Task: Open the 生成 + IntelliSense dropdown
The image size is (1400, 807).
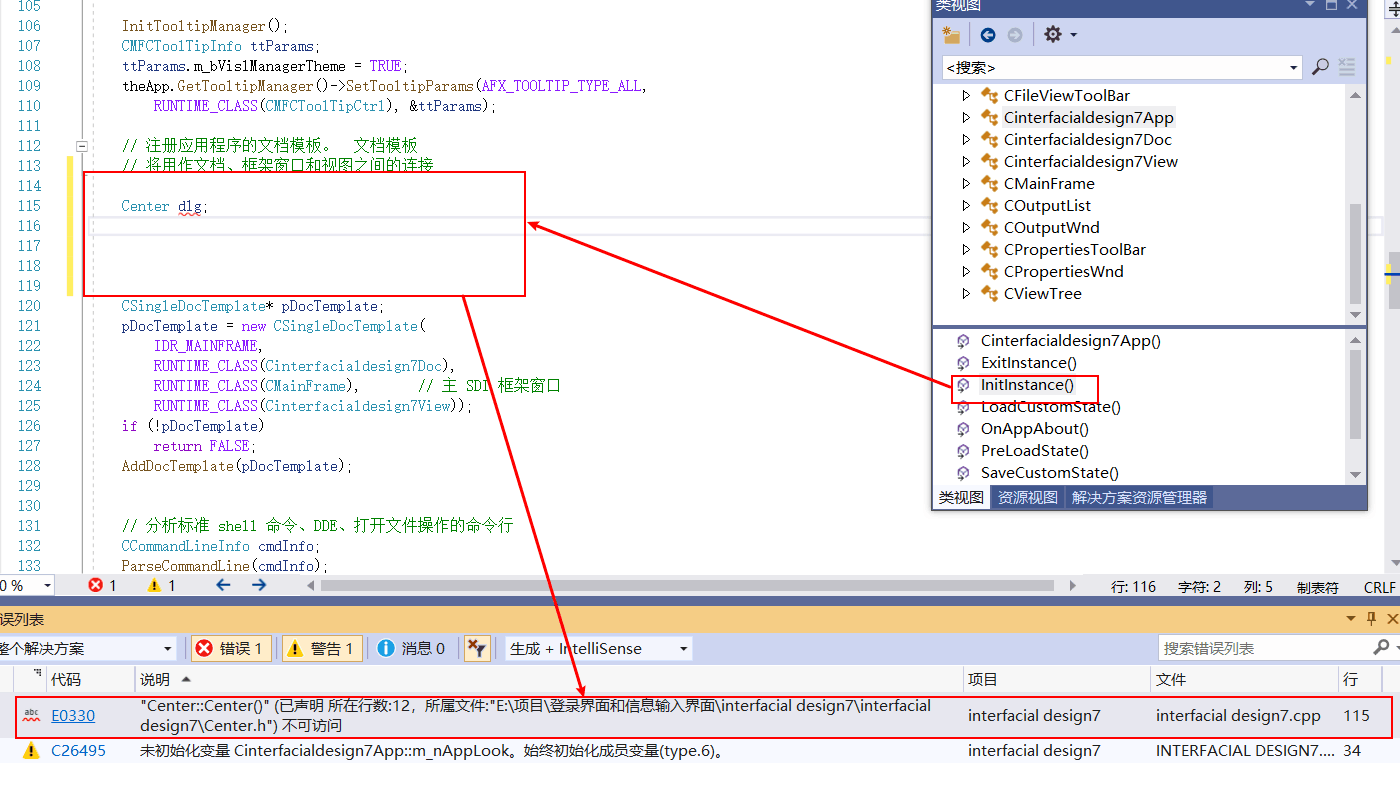Action: 684,649
